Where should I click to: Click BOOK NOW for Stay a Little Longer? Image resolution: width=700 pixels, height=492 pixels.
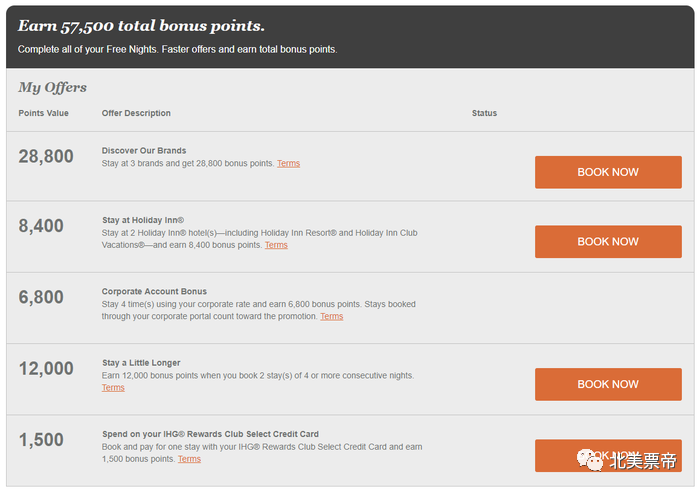click(608, 384)
